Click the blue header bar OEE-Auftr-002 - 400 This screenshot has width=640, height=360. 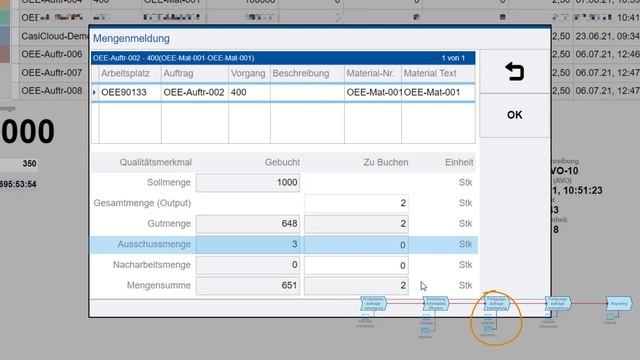(x=283, y=58)
